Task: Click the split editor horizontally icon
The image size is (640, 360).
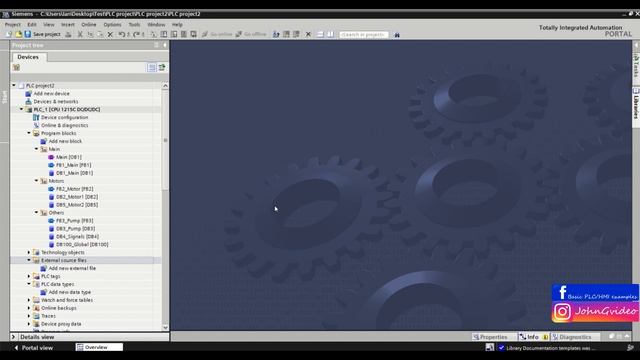Action: [320, 34]
